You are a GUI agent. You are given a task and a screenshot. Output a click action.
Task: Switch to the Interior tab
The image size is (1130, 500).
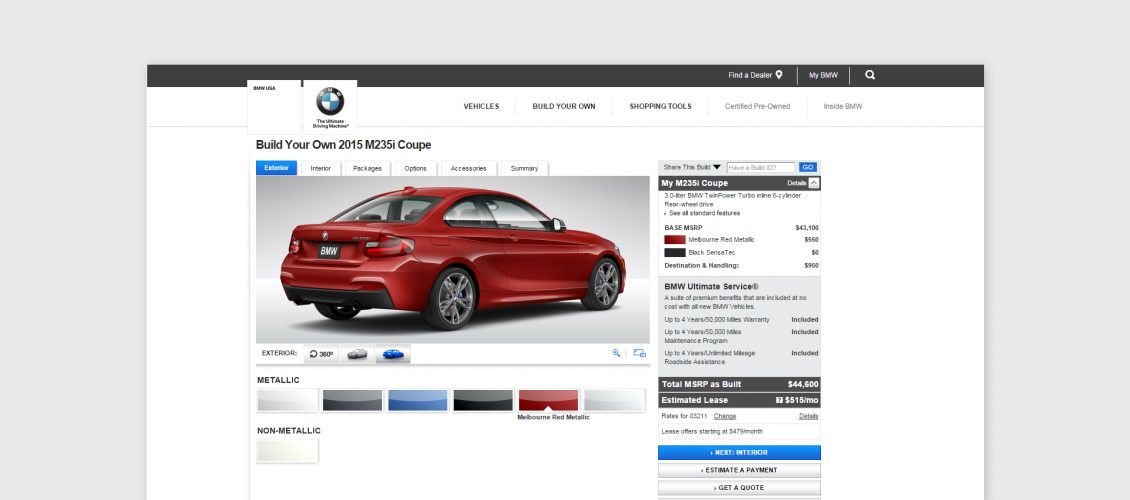point(321,169)
